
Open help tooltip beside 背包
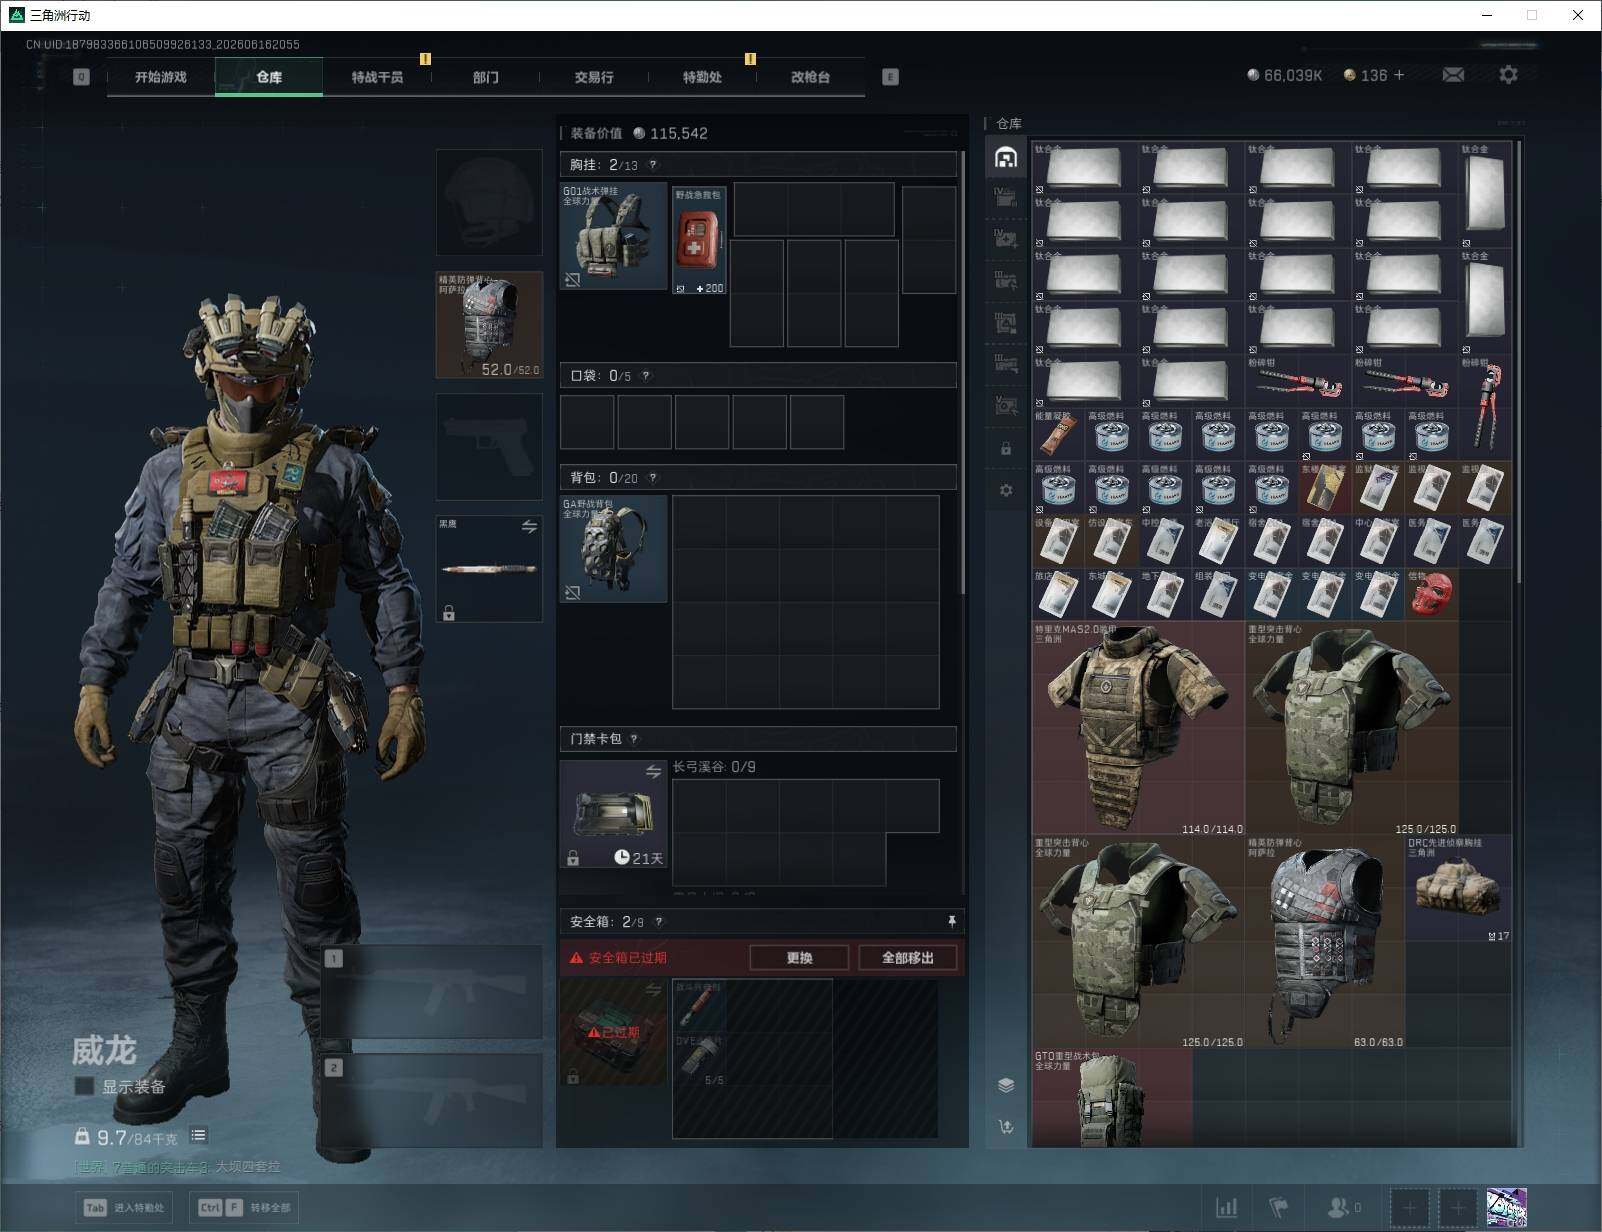653,478
